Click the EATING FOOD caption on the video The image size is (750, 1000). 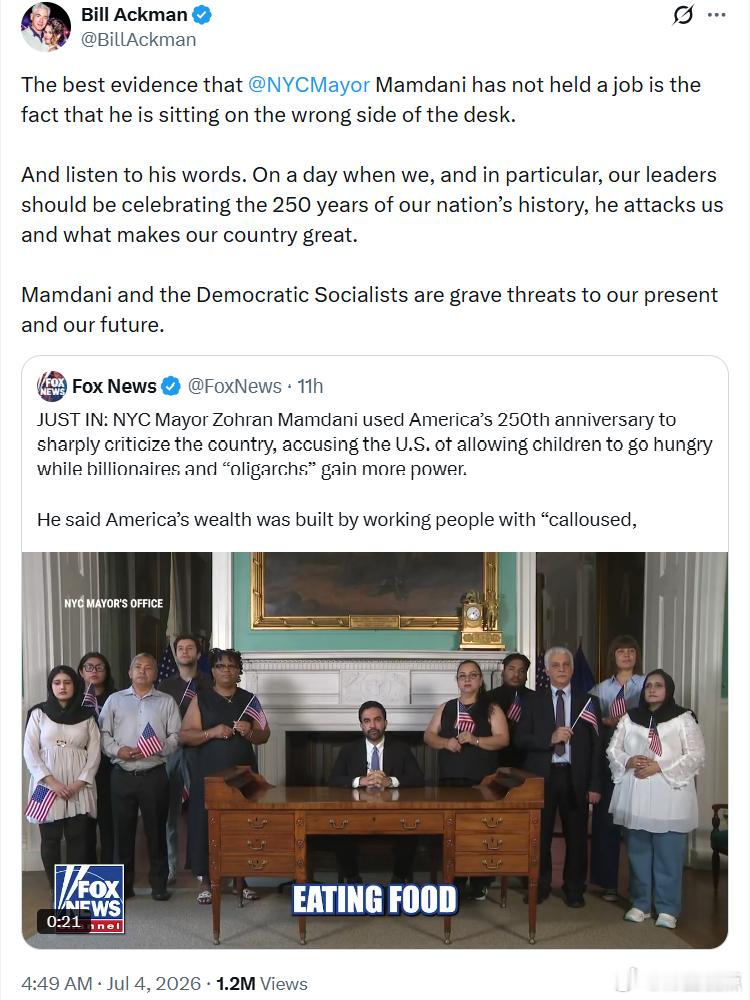coord(375,900)
